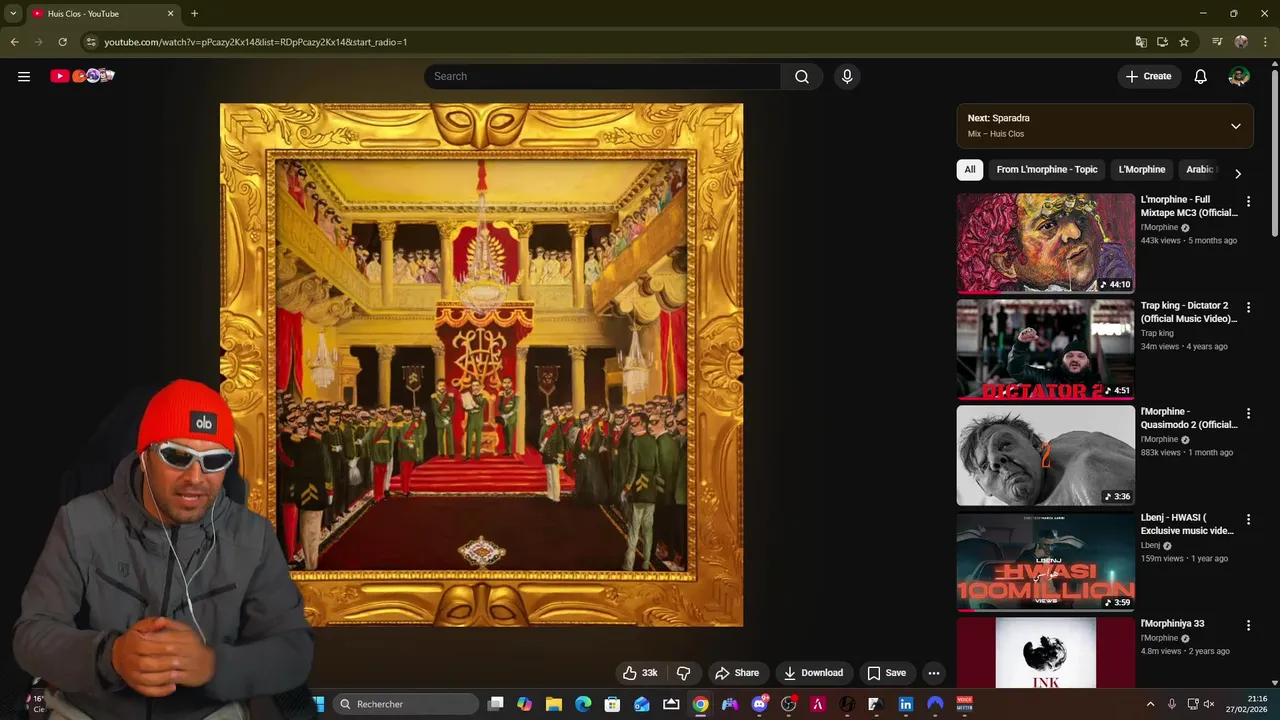Click the install app icon in address bar

click(x=1162, y=42)
